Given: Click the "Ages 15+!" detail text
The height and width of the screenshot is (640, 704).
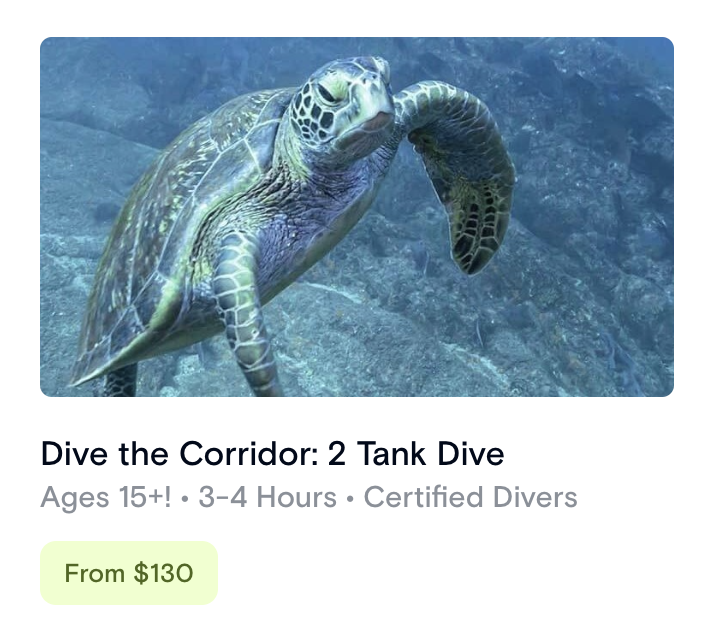Looking at the screenshot, I should (x=106, y=498).
